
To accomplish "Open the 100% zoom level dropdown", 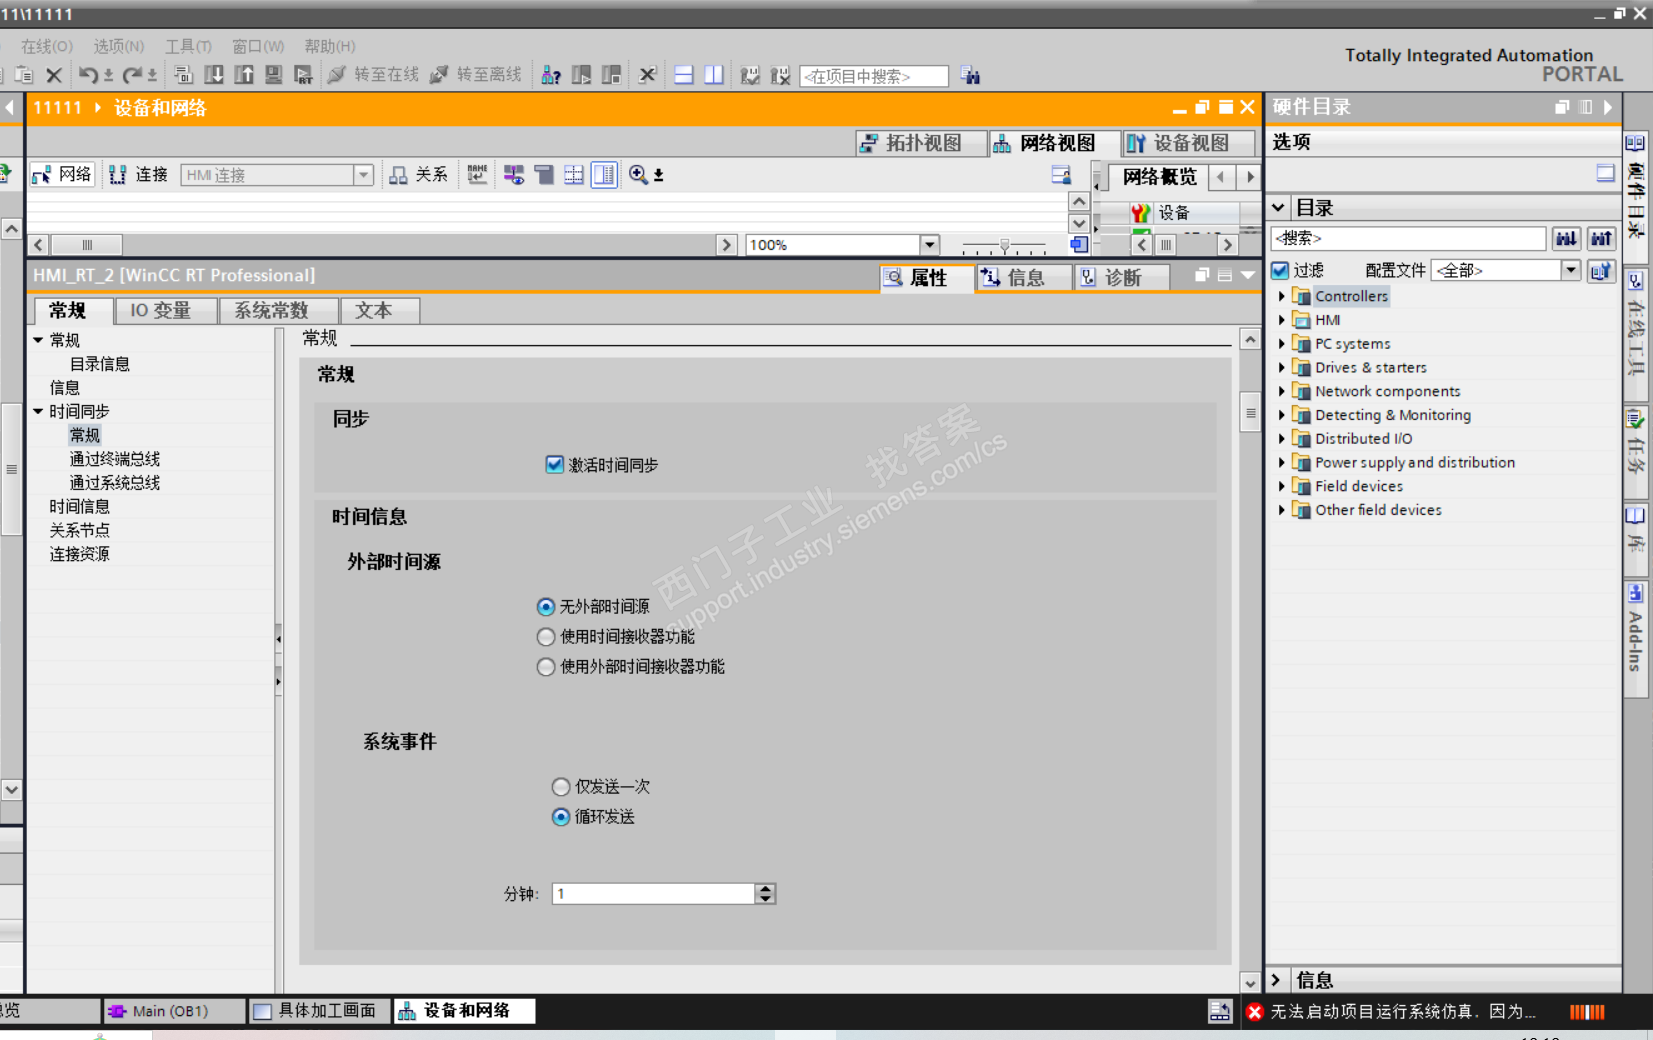I will tap(929, 245).
